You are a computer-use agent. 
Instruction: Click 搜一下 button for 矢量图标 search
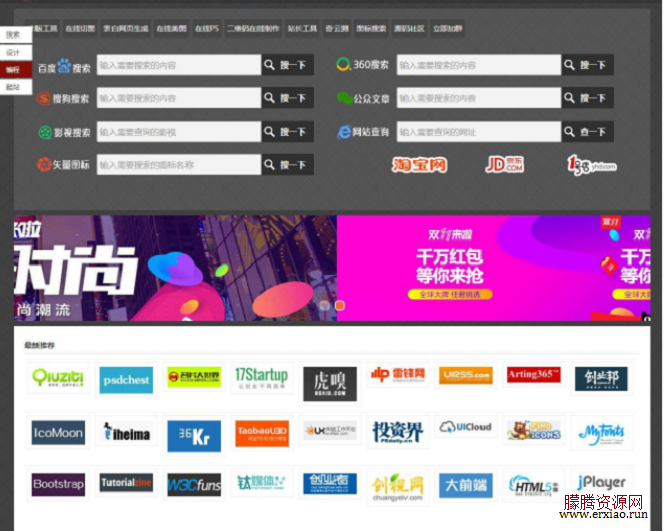click(288, 165)
